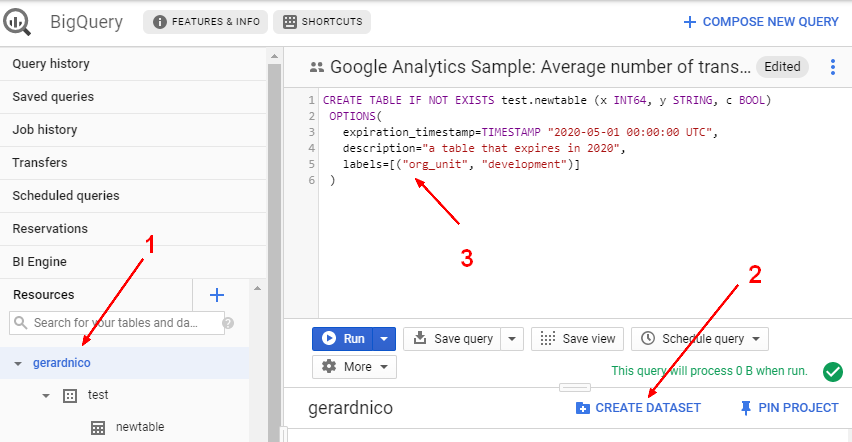Click the newtable table icon
The width and height of the screenshot is (852, 442).
tap(98, 427)
